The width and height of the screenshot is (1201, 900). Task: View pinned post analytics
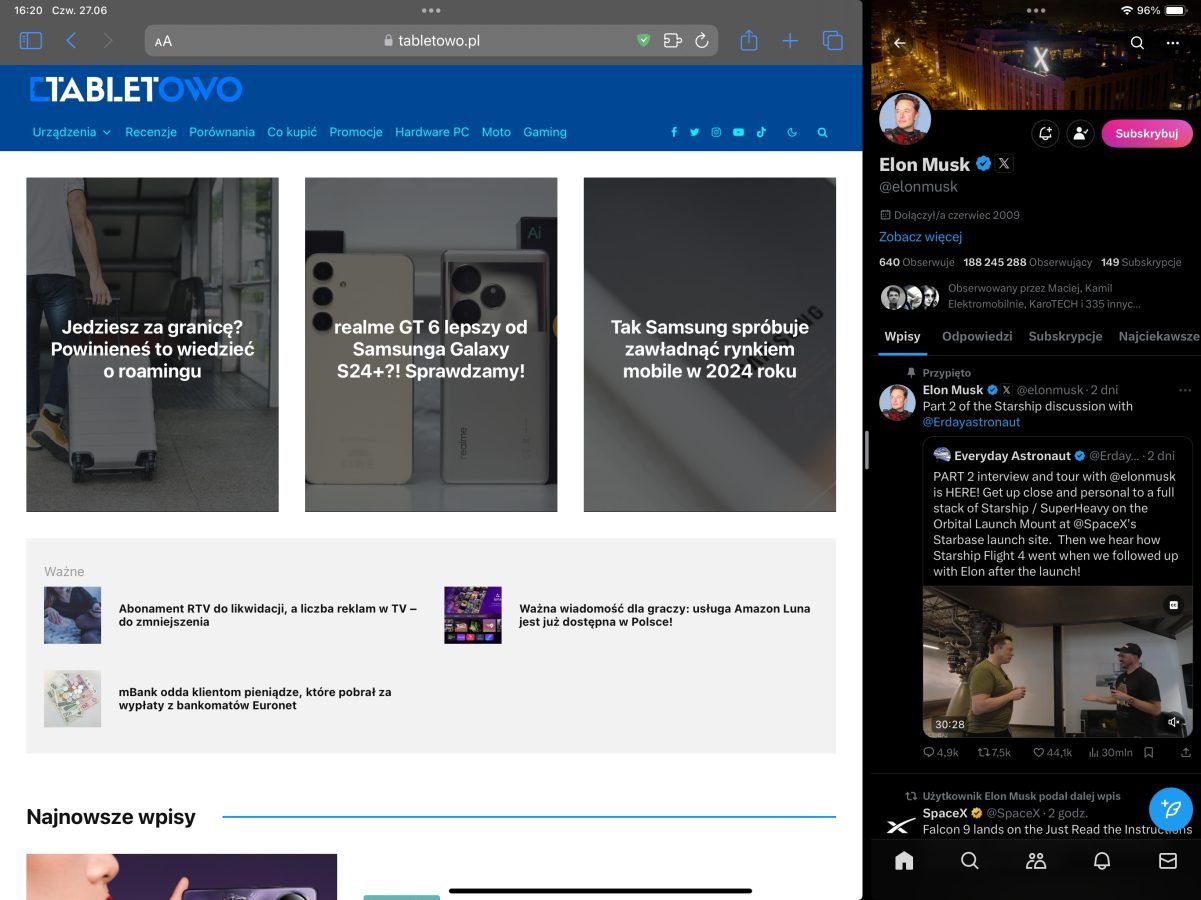click(1110, 752)
